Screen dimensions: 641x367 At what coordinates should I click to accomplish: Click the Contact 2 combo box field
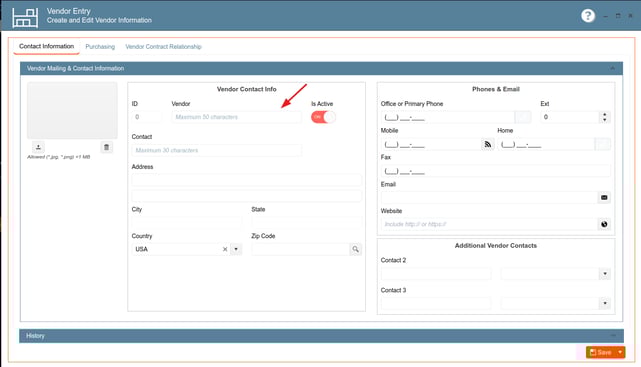550,273
